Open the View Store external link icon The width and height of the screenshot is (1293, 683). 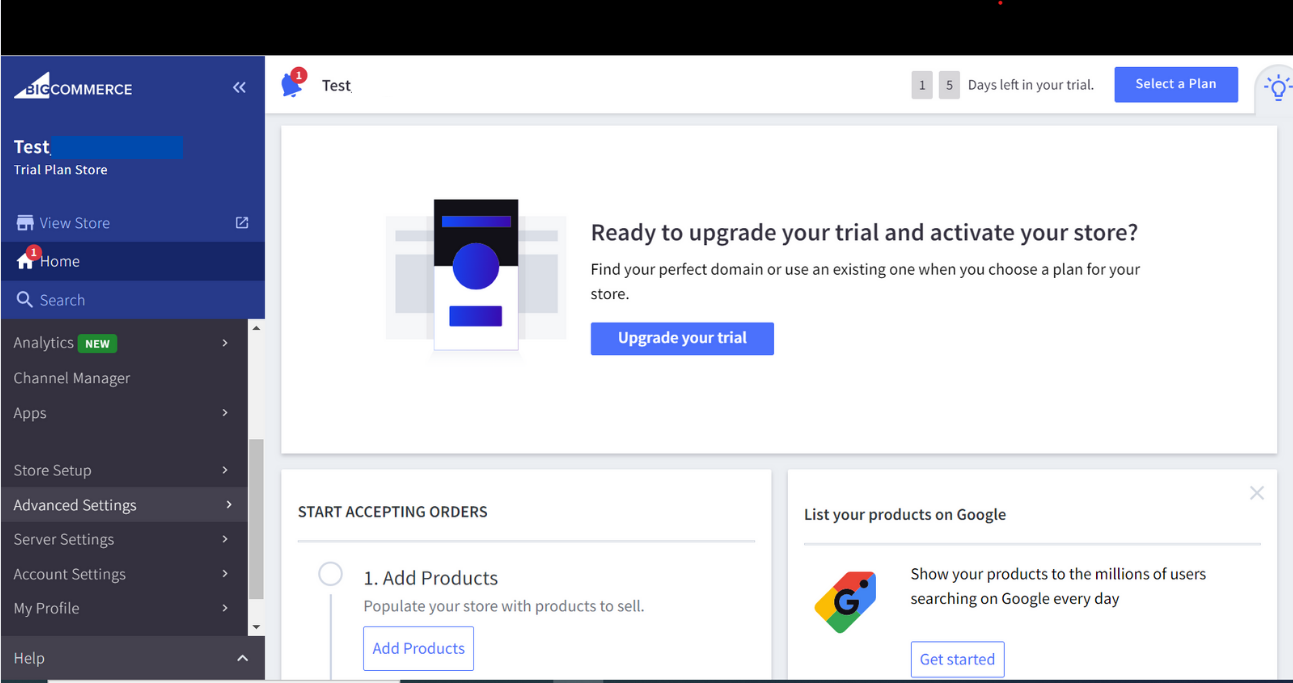pyautogui.click(x=242, y=223)
